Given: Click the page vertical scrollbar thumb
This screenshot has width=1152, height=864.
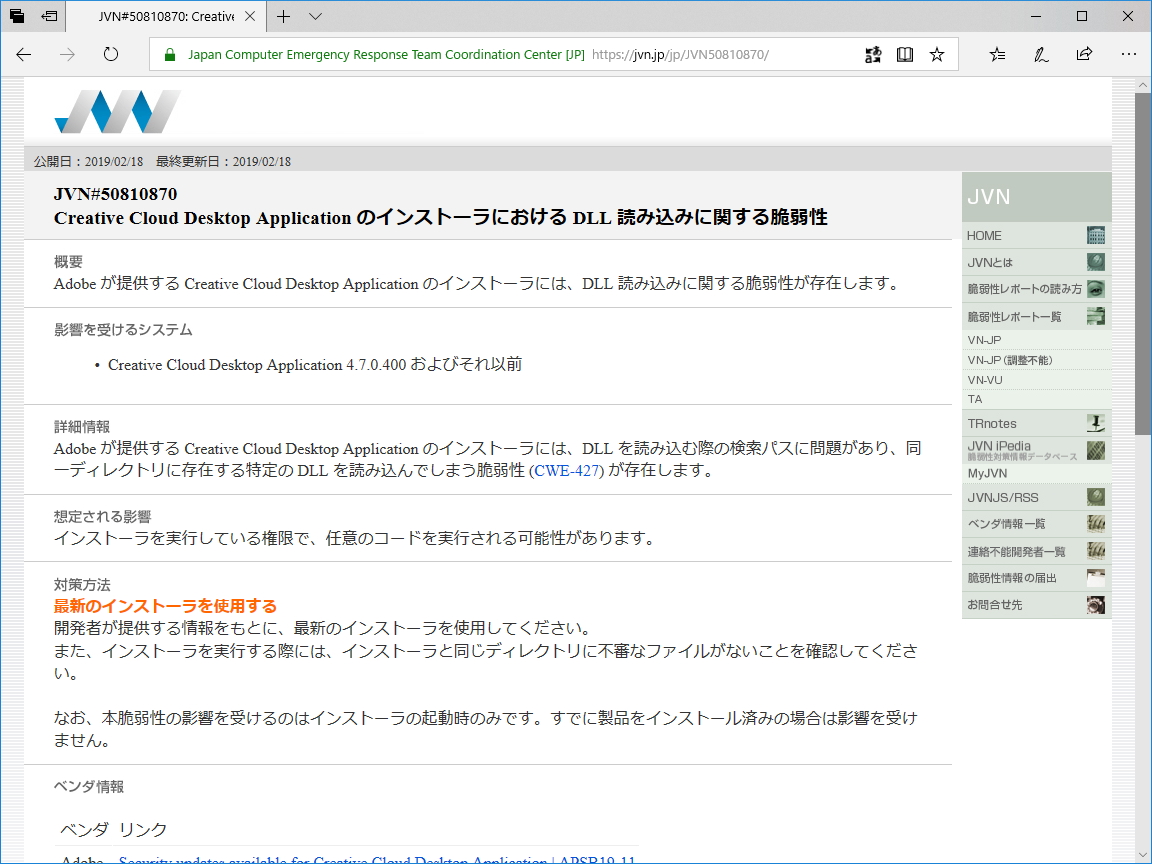Looking at the screenshot, I should (1142, 263).
